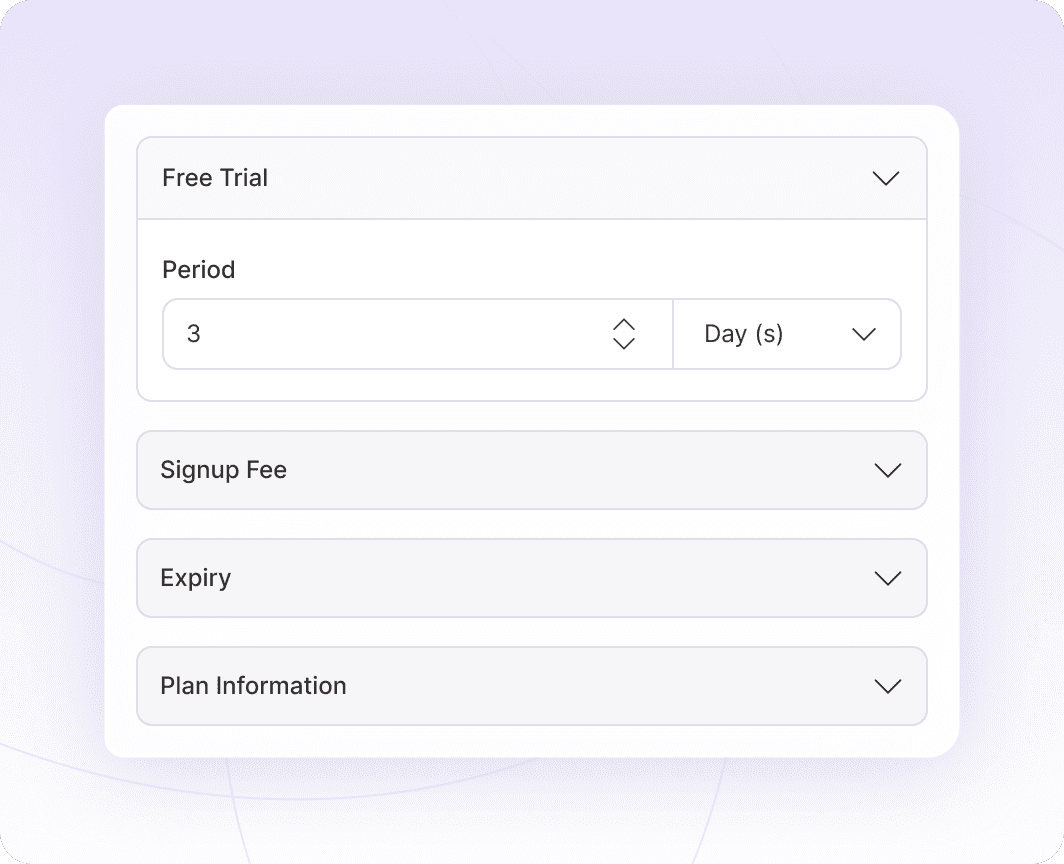Viewport: 1064px width, 864px height.
Task: Open the Plan Information accordion row
Action: (x=530, y=686)
